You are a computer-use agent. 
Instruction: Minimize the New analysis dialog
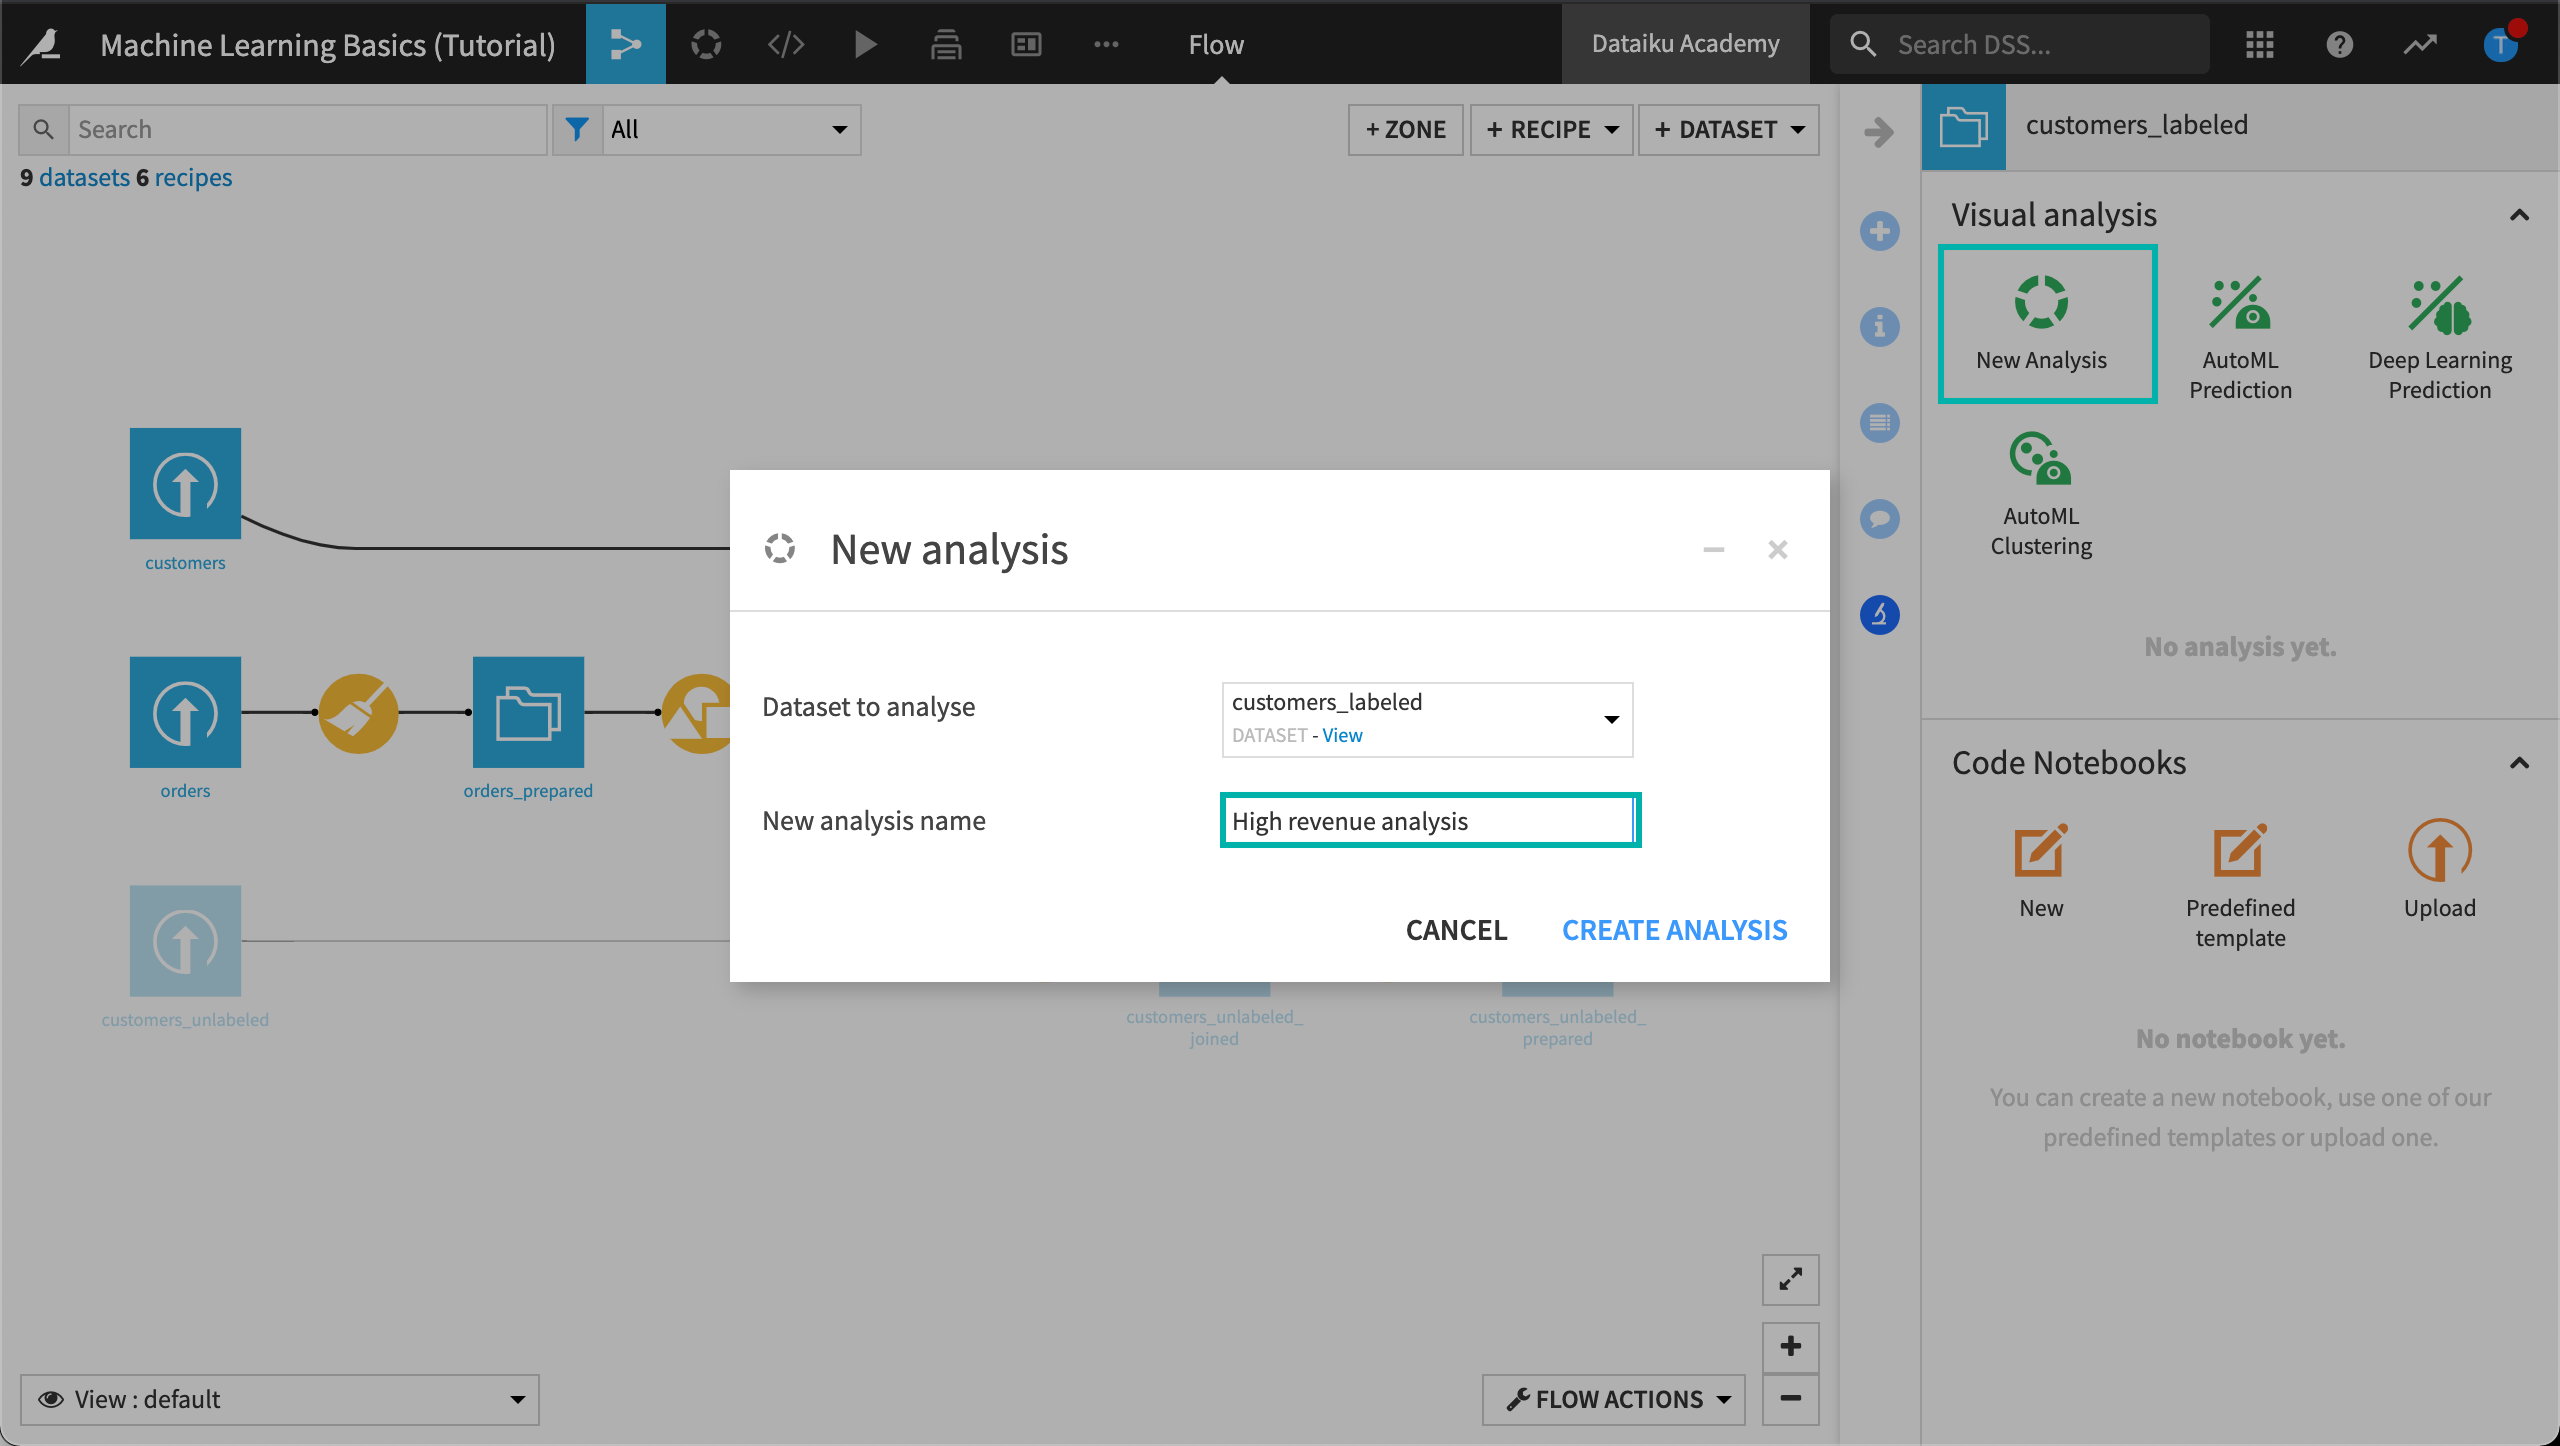tap(1714, 550)
